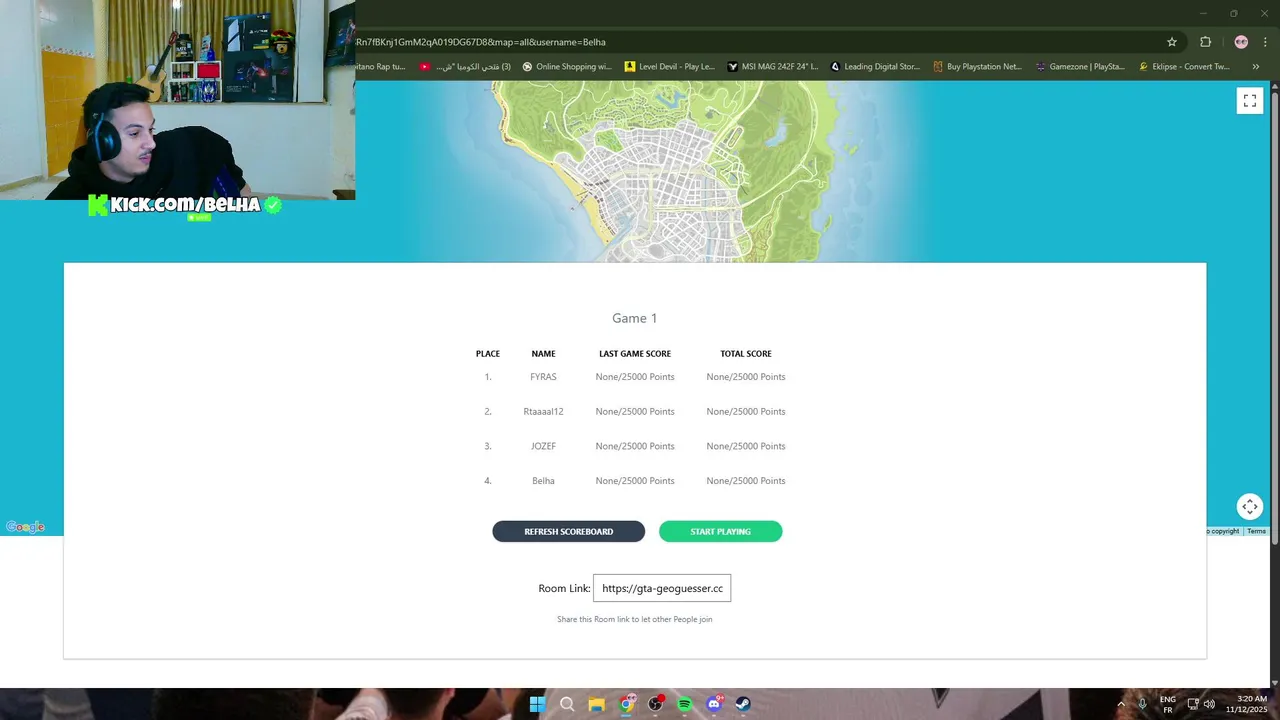The height and width of the screenshot is (720, 1280).
Task: Click Belha's total score cell
Action: pos(746,481)
